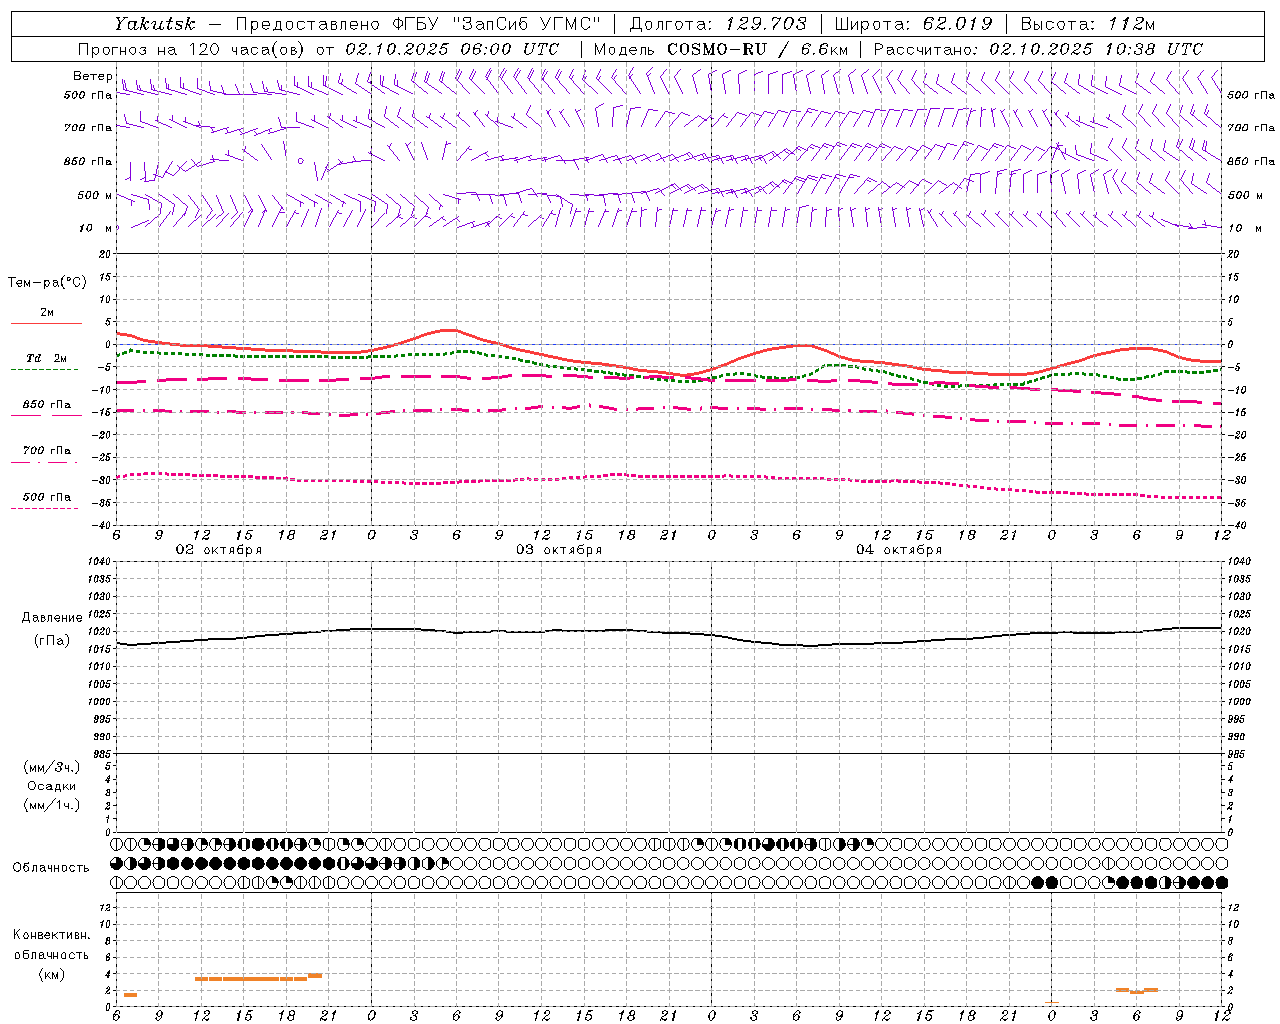
Task: Click the red 2m temperature curve peak on 03 октября
Action: pos(449,330)
